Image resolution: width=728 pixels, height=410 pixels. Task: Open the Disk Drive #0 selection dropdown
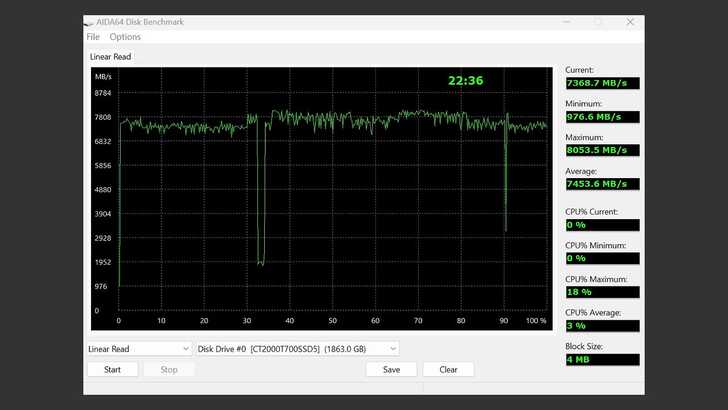(x=297, y=349)
